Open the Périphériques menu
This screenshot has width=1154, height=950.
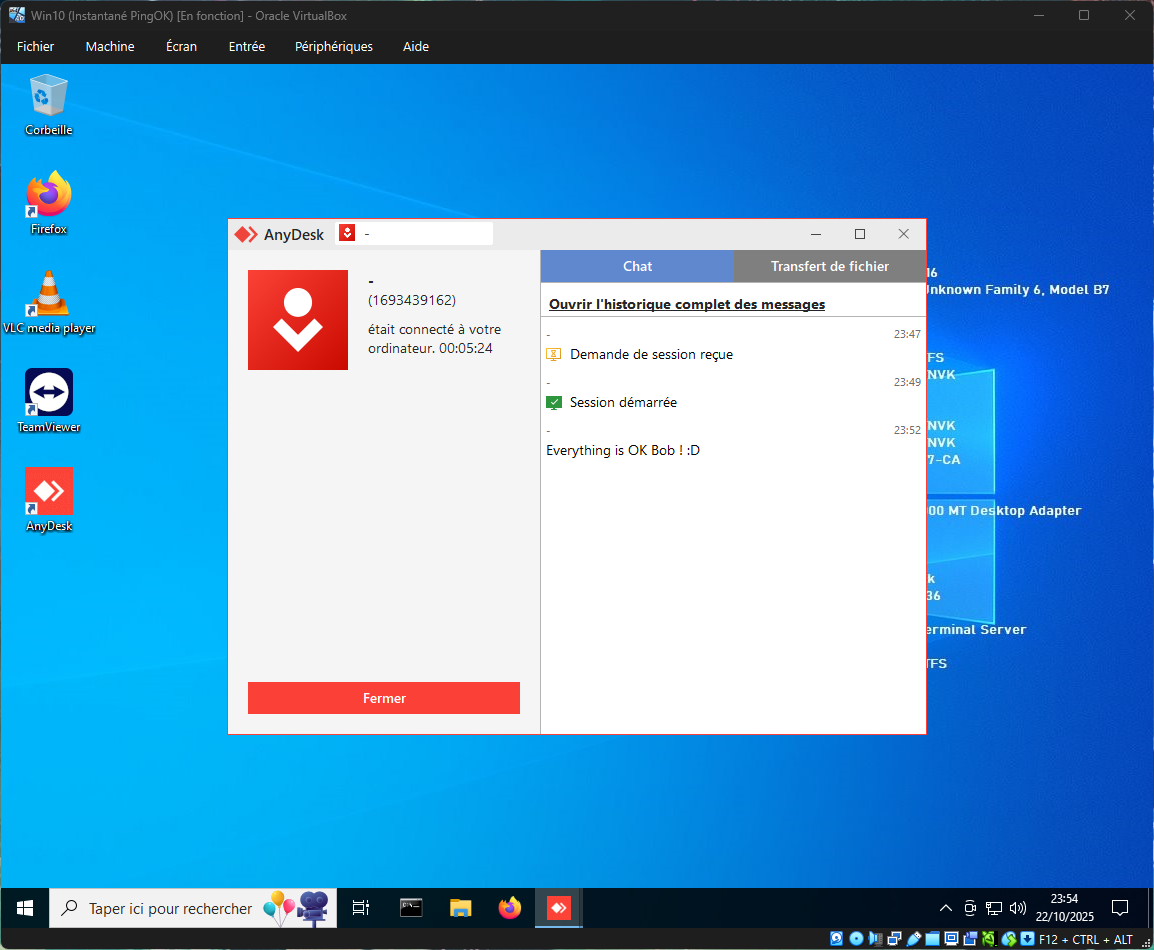click(333, 46)
